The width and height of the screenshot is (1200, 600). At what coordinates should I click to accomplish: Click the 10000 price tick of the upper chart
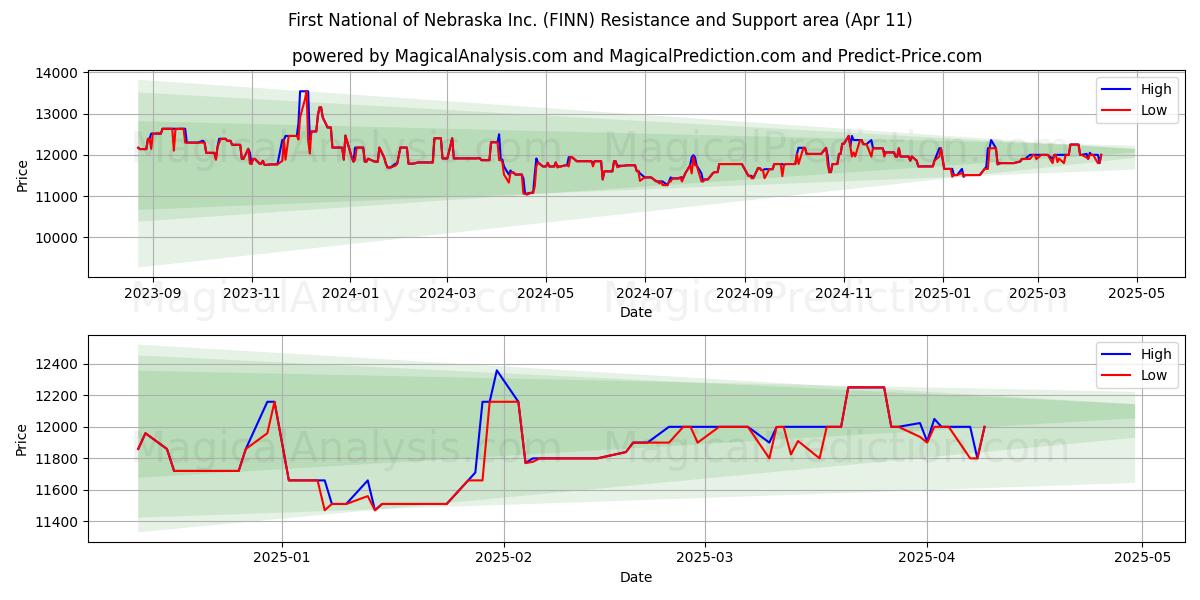click(58, 238)
